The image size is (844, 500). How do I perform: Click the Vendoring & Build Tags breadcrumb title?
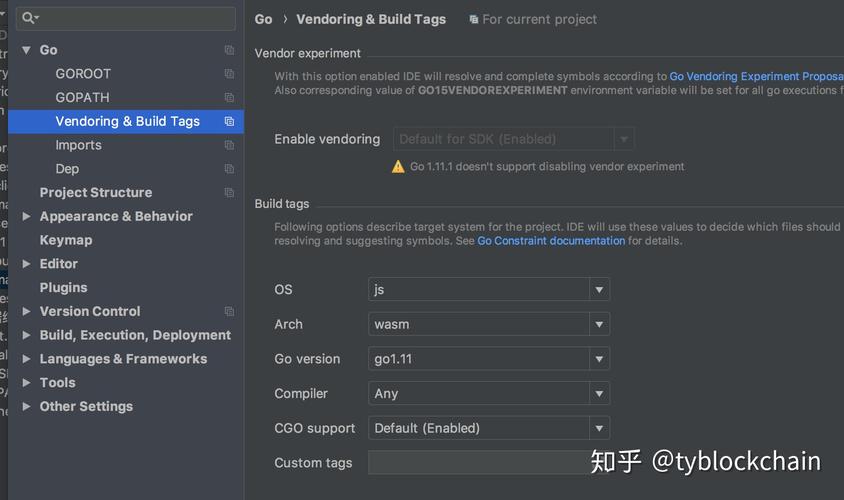click(x=371, y=19)
